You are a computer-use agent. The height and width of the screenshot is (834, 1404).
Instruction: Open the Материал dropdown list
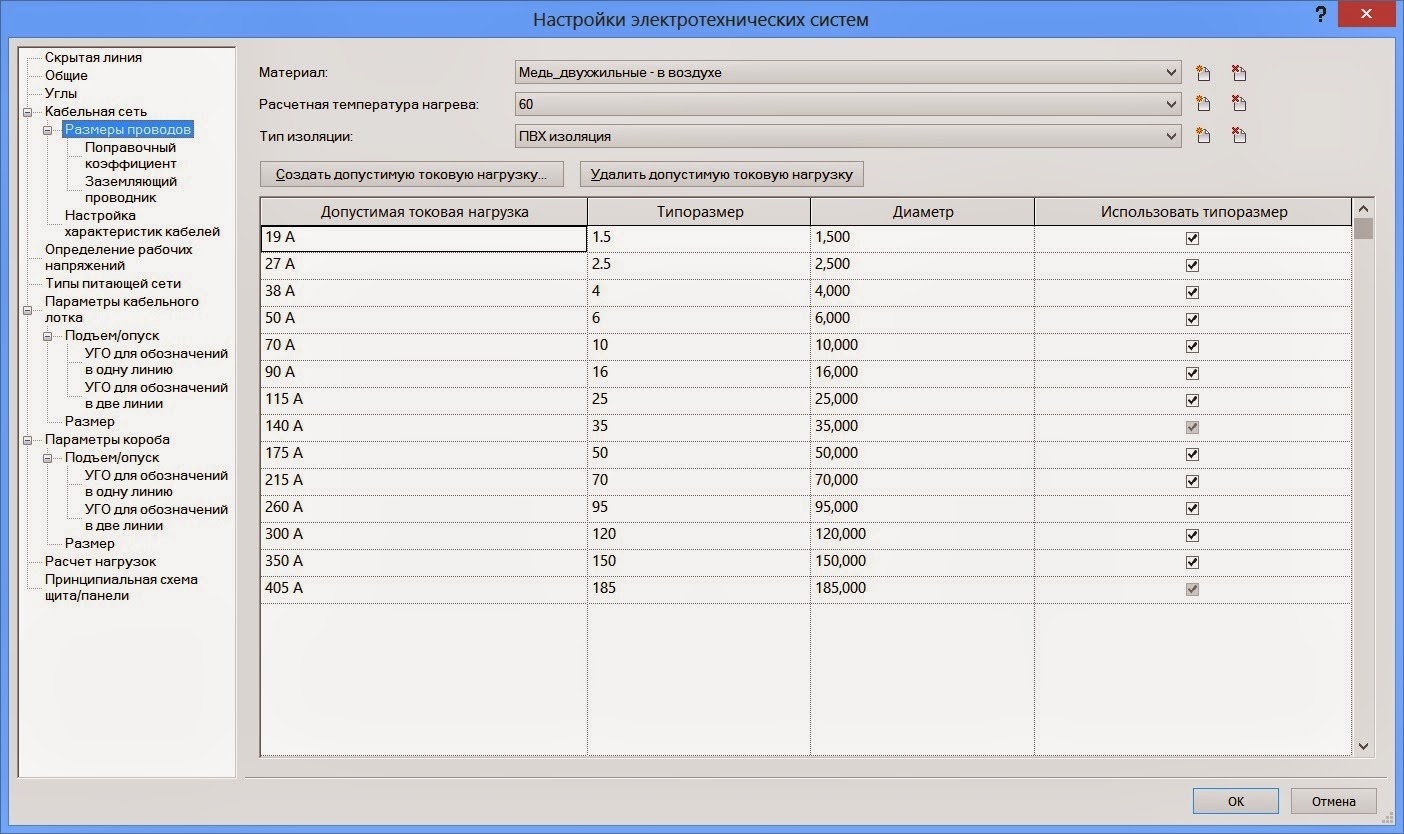1172,72
